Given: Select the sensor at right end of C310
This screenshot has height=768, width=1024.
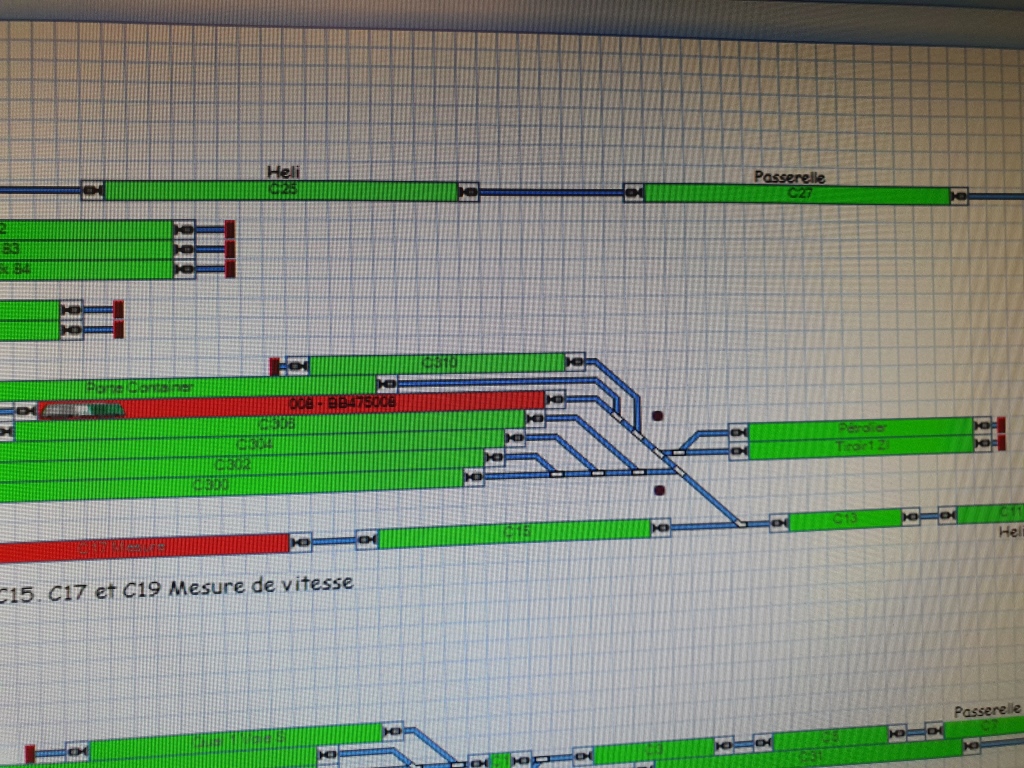Looking at the screenshot, I should 575,362.
